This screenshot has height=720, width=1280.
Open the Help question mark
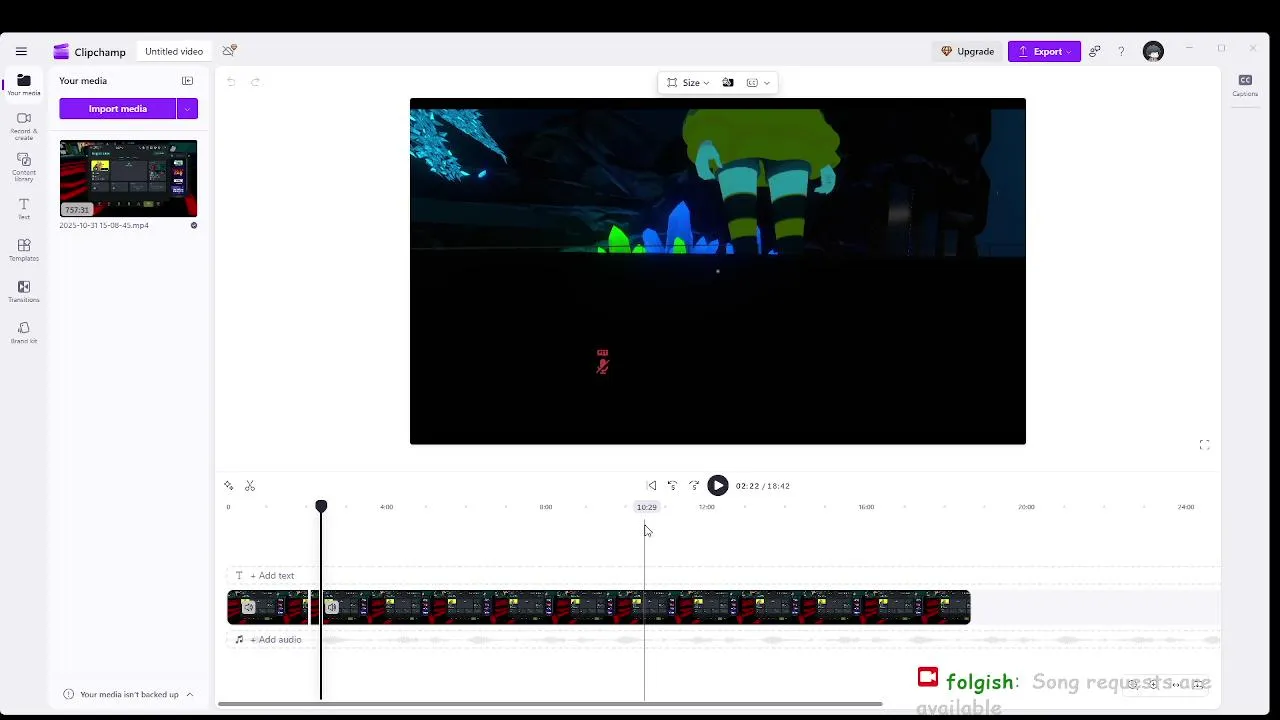(x=1121, y=51)
